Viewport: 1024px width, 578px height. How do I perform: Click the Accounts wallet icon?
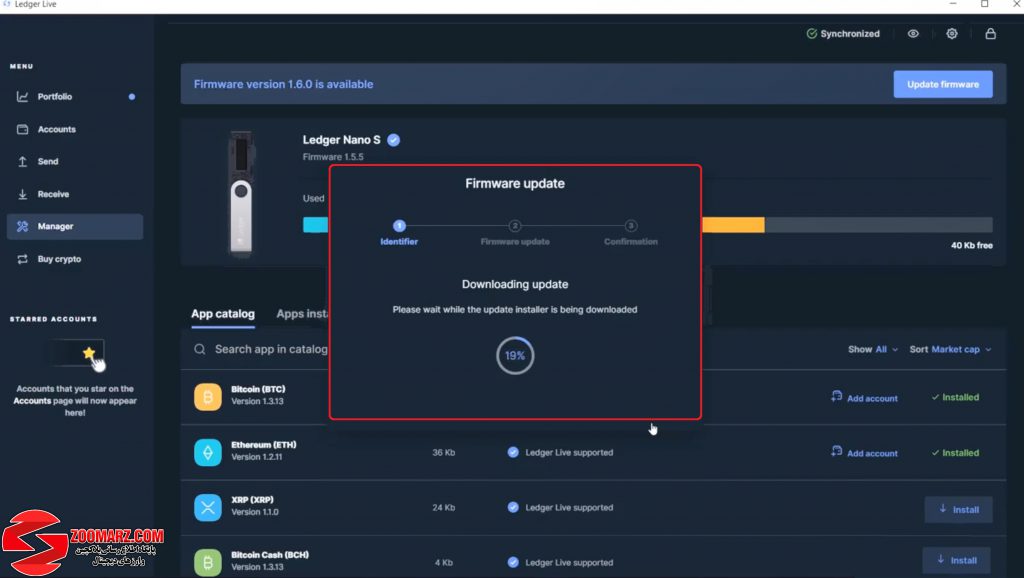tap(22, 129)
